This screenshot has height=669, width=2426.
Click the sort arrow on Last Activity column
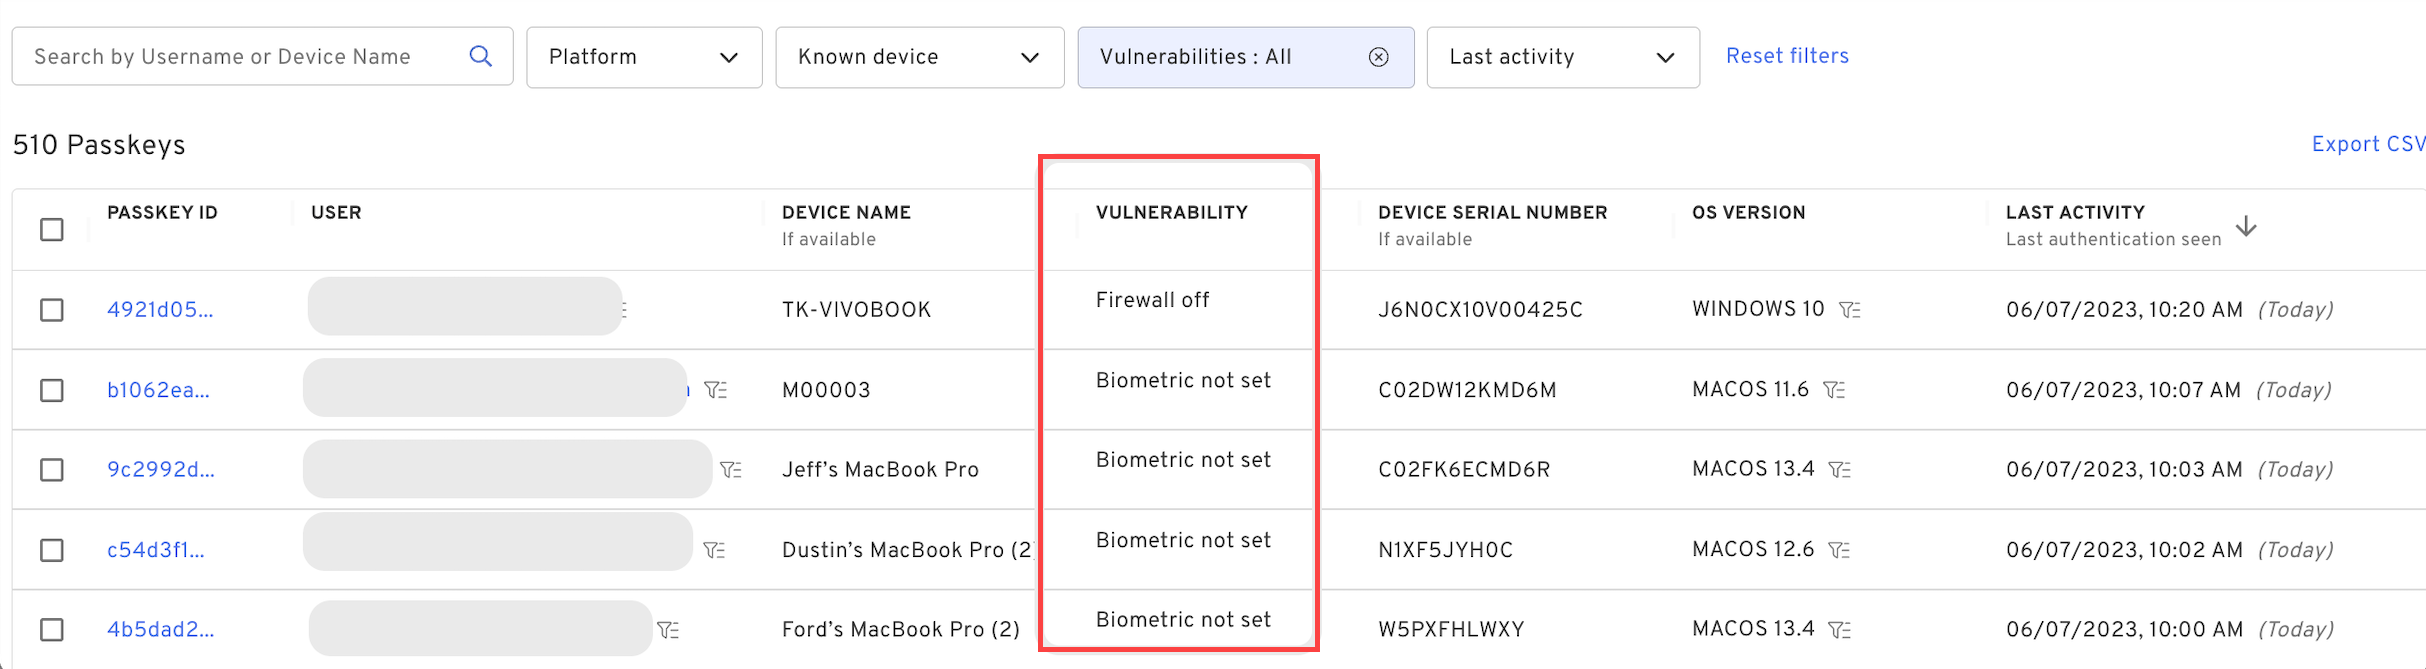[2247, 228]
